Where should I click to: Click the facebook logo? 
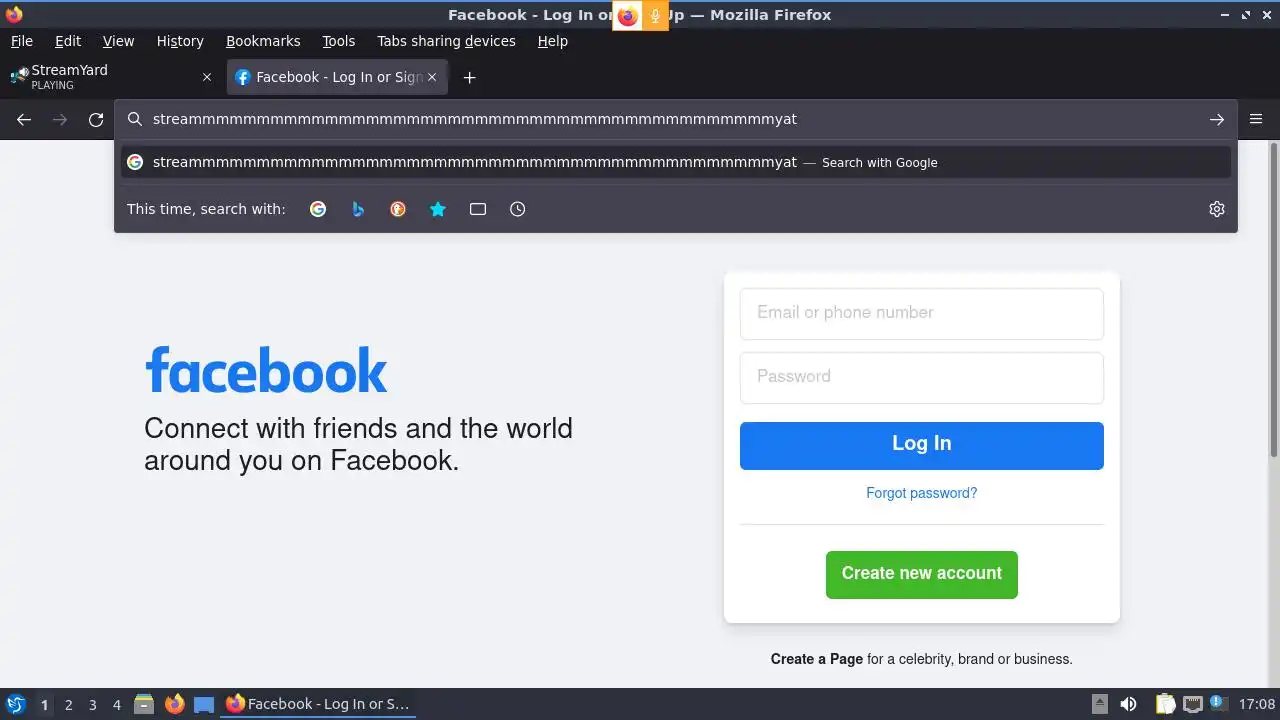click(266, 371)
